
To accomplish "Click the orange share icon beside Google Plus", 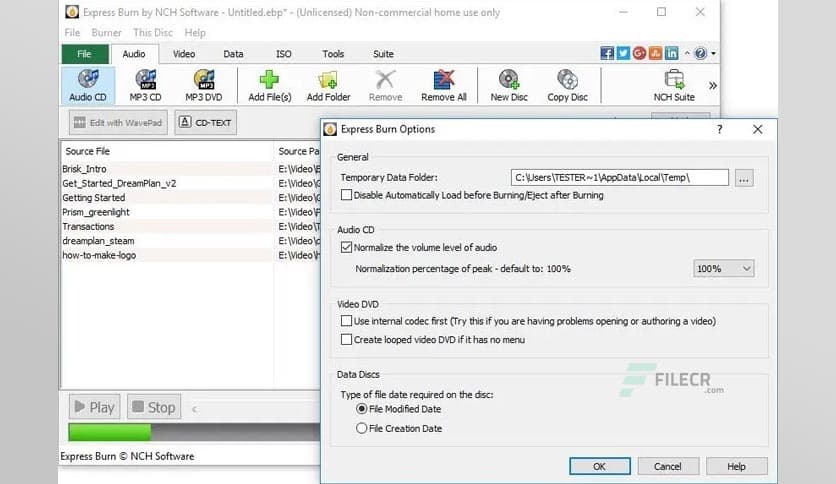I will 655,53.
